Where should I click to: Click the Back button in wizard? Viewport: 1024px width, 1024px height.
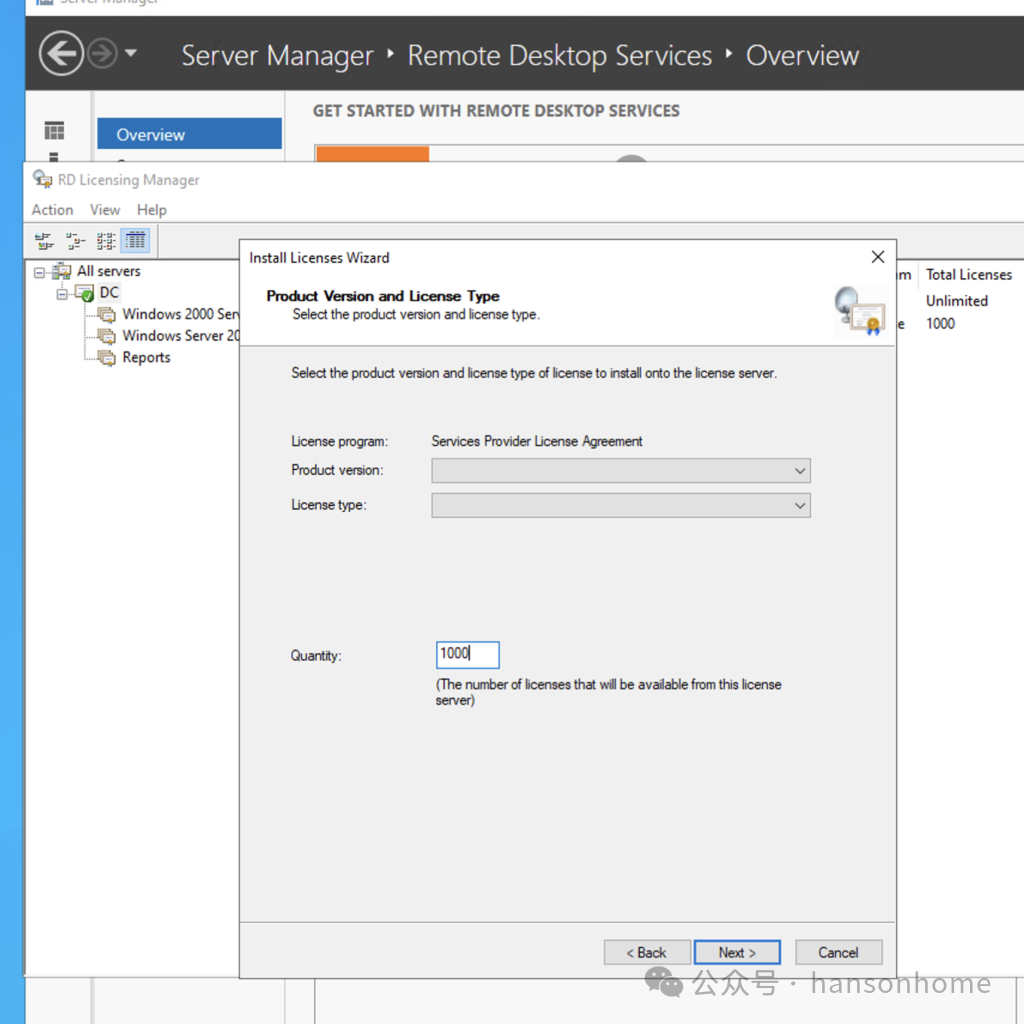pyautogui.click(x=646, y=953)
